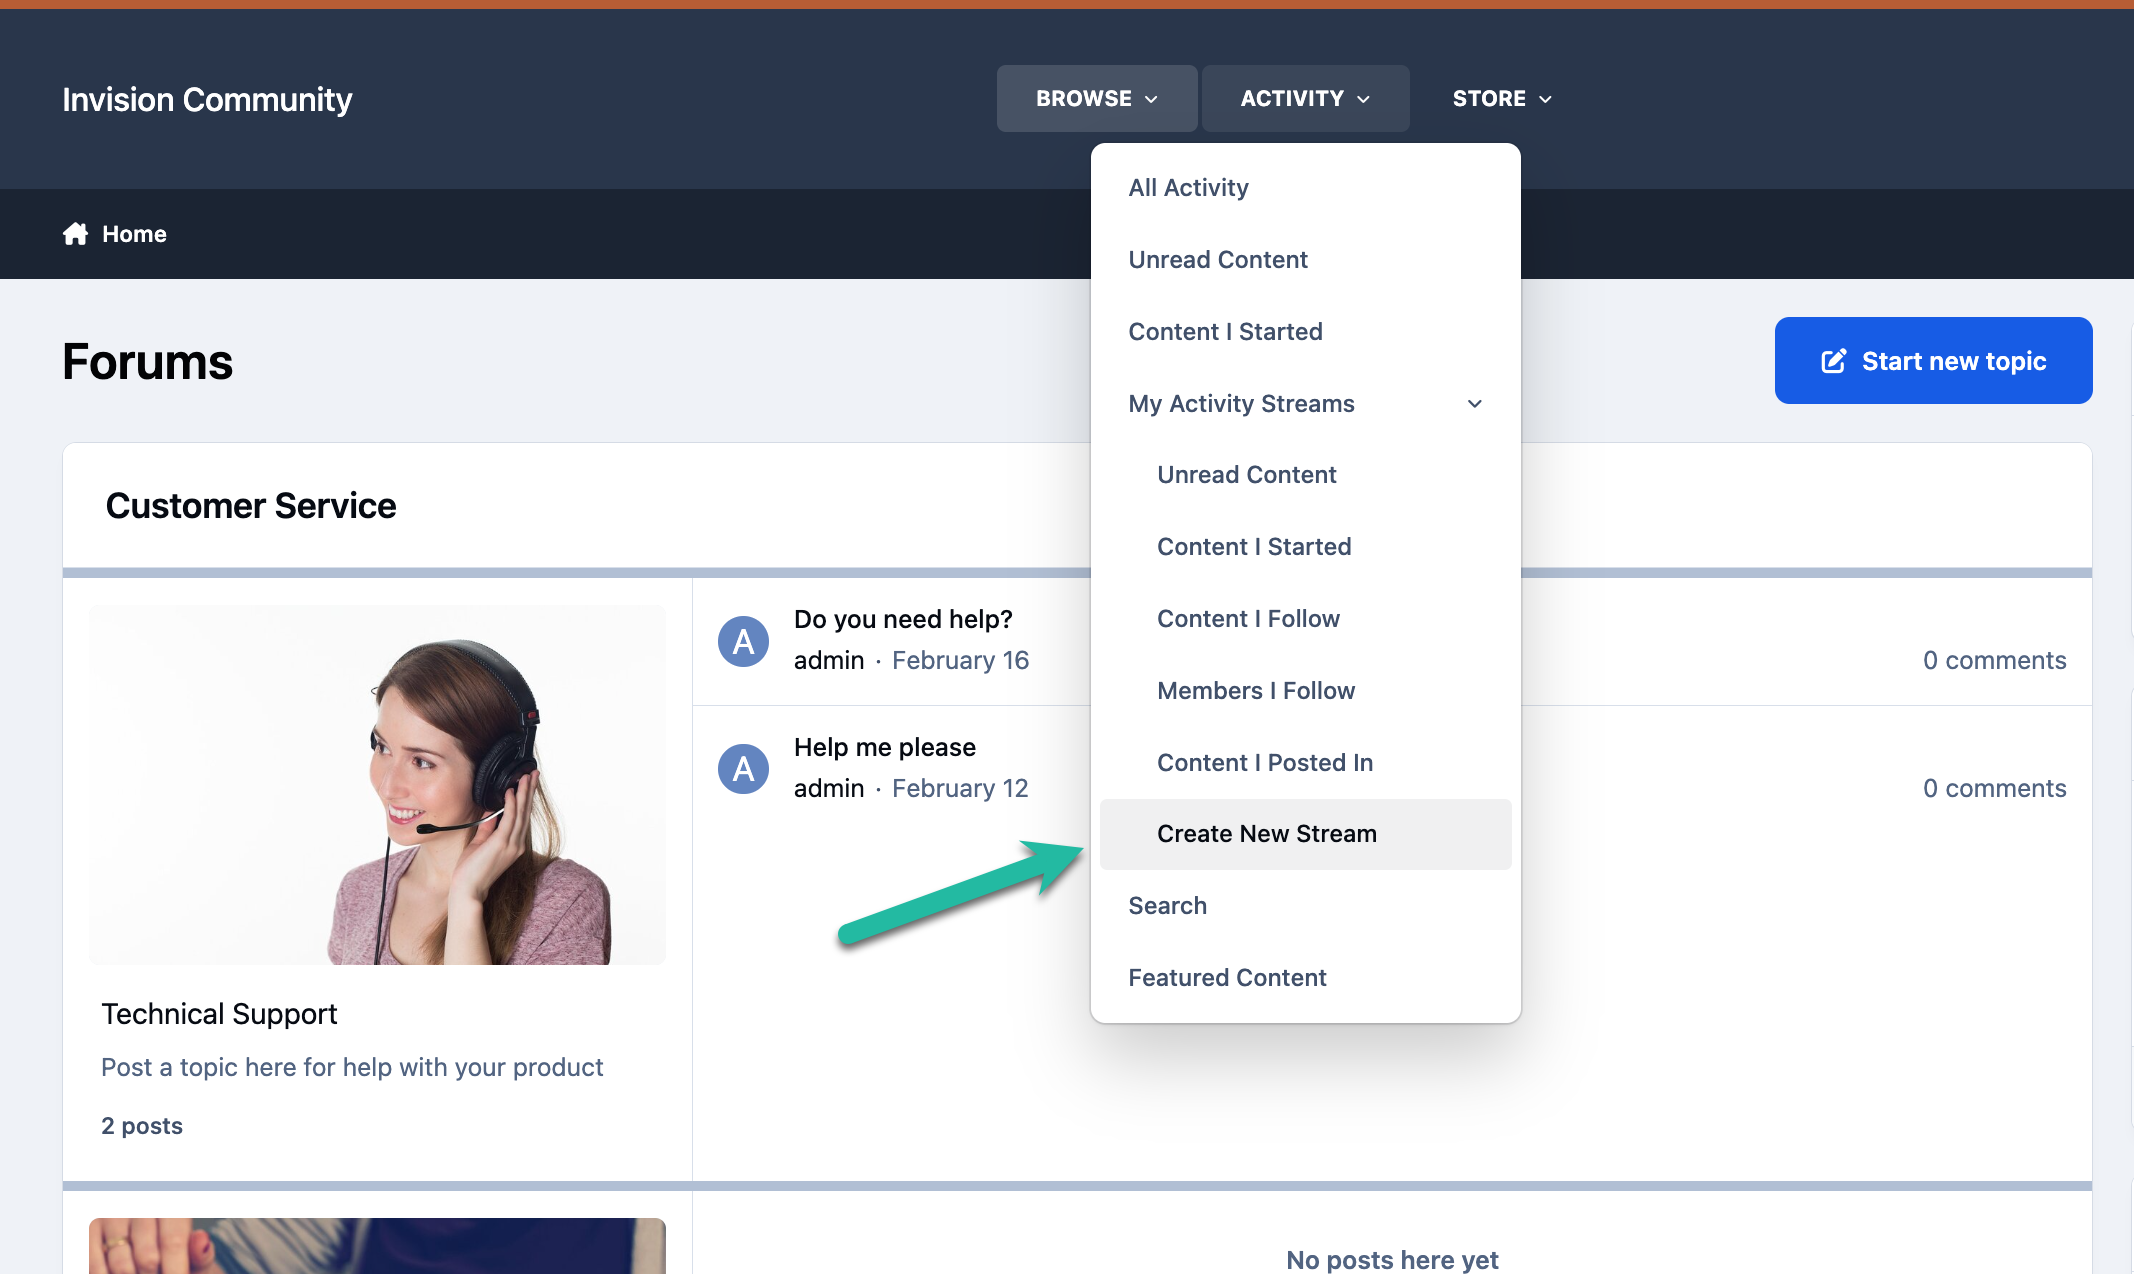2134x1274 pixels.
Task: Open the Store dropdown menu
Action: pyautogui.click(x=1502, y=99)
